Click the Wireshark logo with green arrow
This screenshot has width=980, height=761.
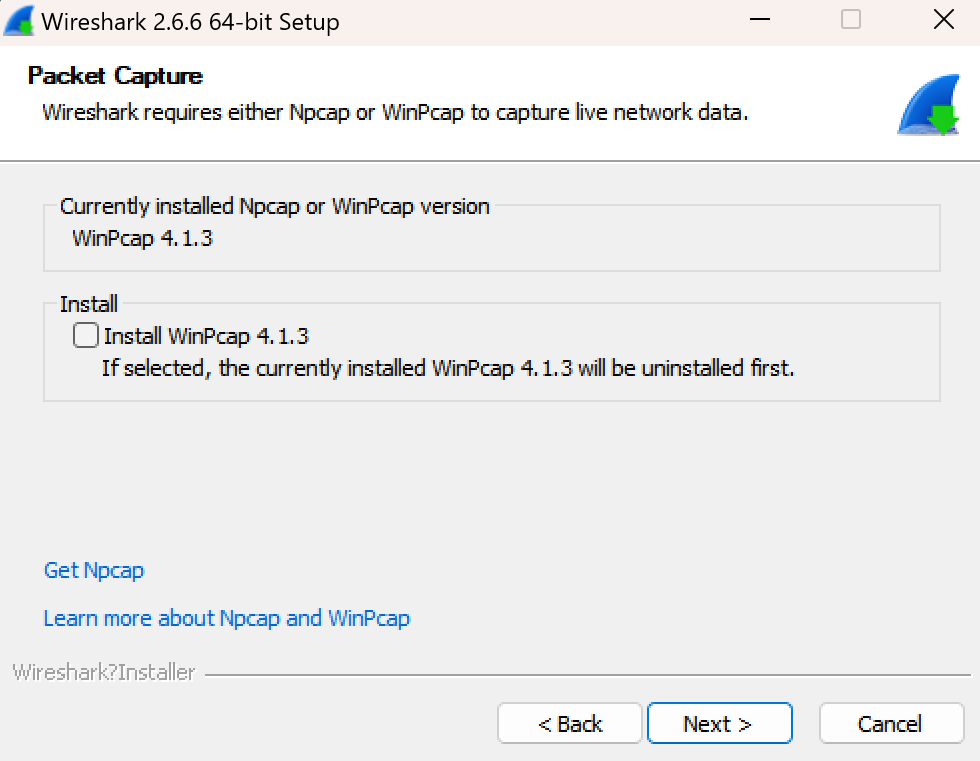[927, 105]
